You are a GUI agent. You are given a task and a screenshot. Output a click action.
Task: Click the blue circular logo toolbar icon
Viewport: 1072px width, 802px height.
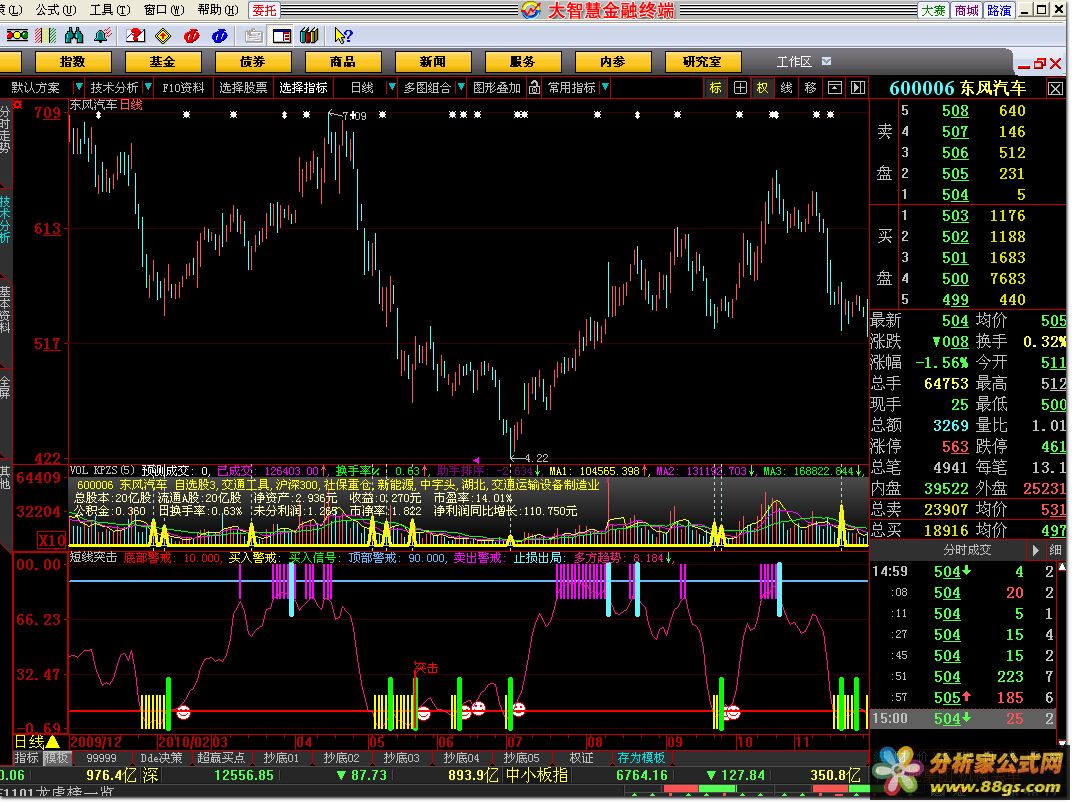(219, 35)
